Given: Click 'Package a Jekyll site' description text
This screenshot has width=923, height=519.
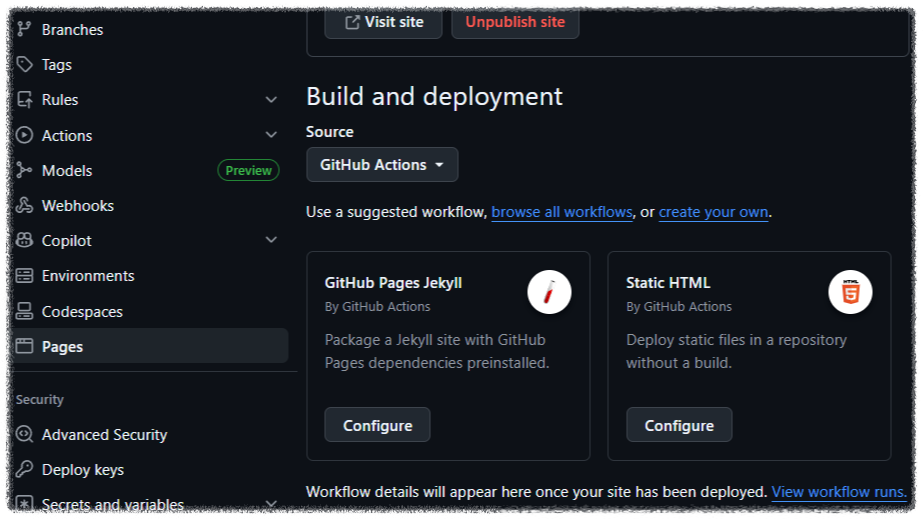Looking at the screenshot, I should tap(436, 351).
